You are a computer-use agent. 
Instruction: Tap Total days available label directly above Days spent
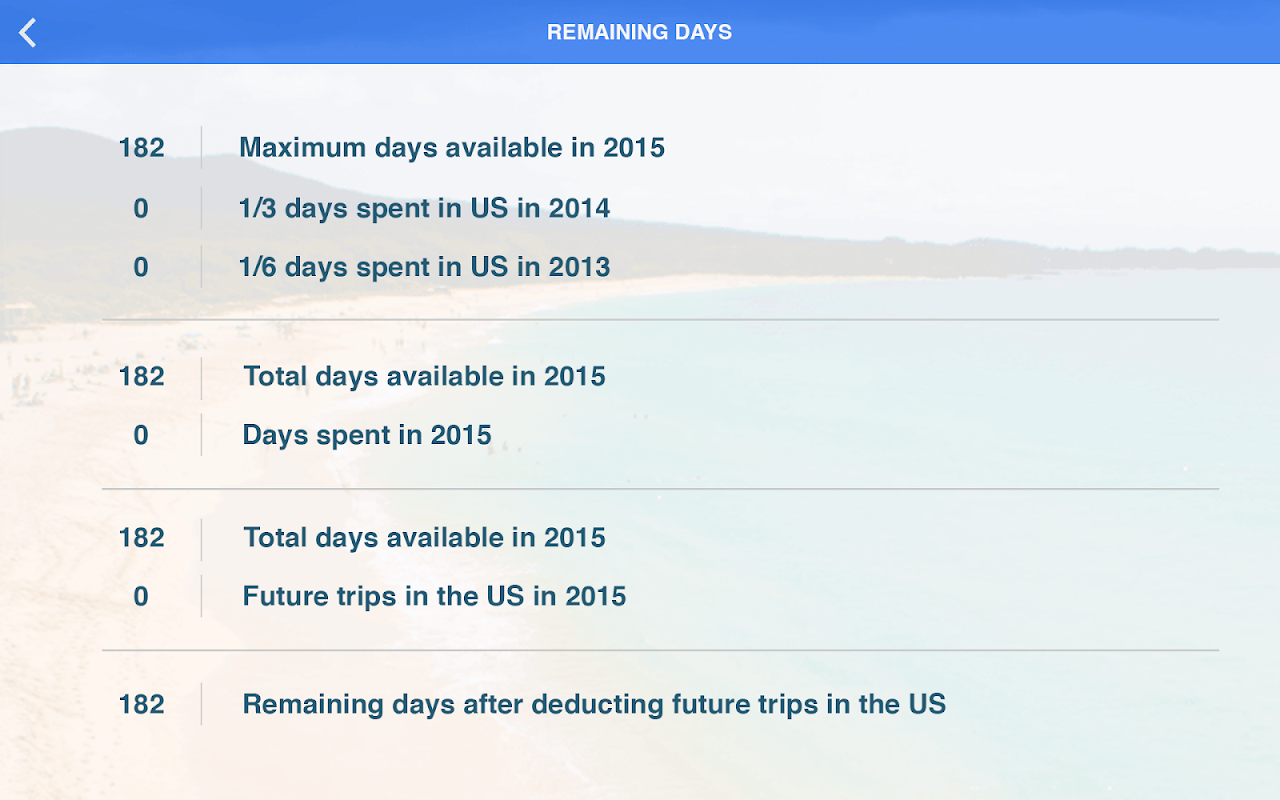424,376
